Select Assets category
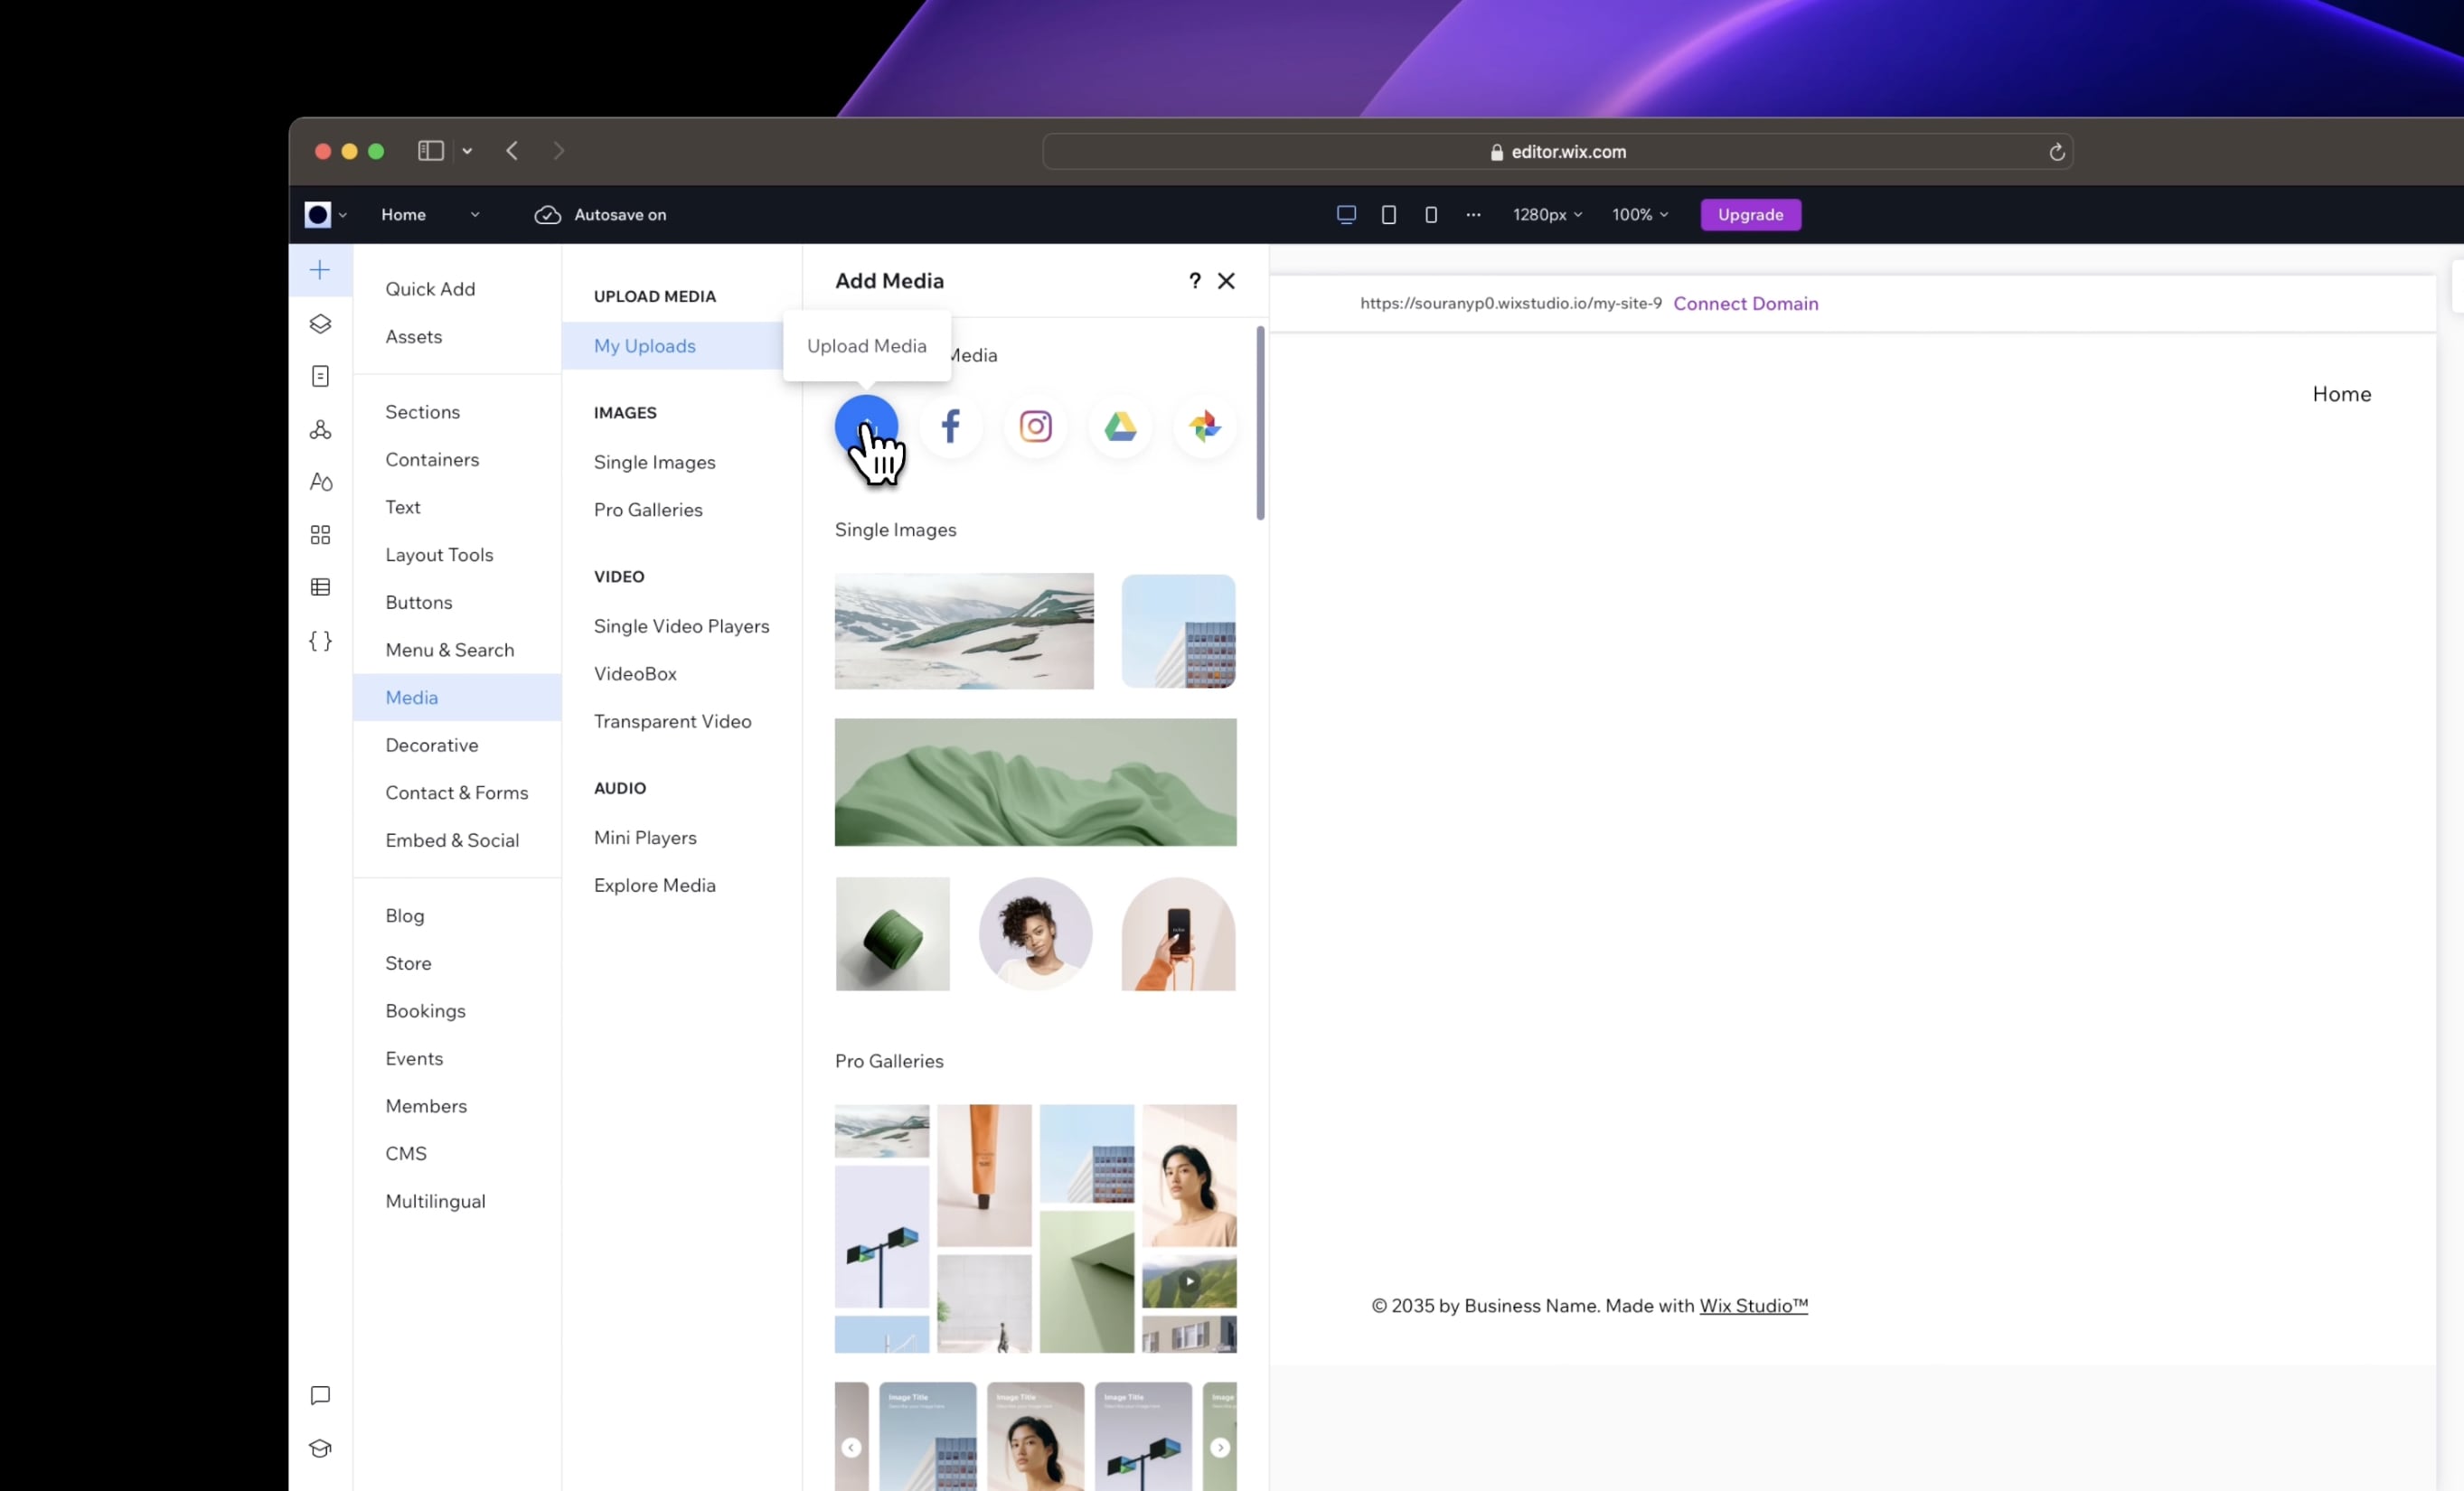This screenshot has height=1491, width=2464. pos(414,337)
